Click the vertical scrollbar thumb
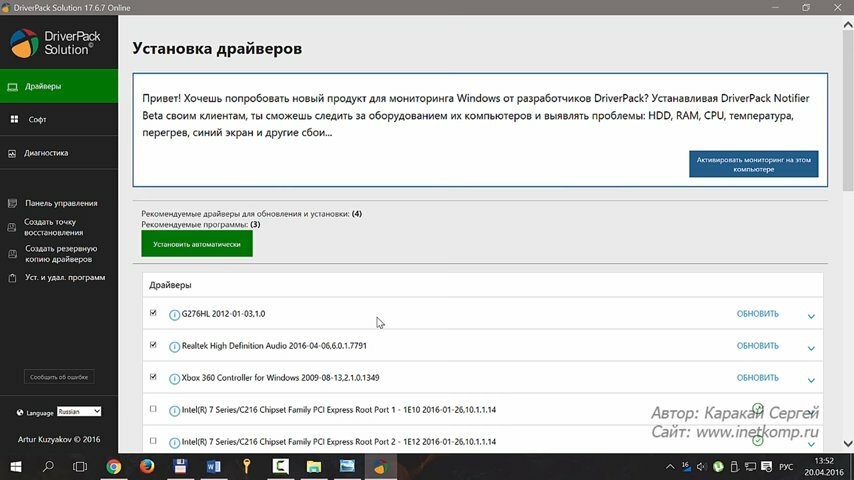This screenshot has height=480, width=854. pyautogui.click(x=848, y=111)
